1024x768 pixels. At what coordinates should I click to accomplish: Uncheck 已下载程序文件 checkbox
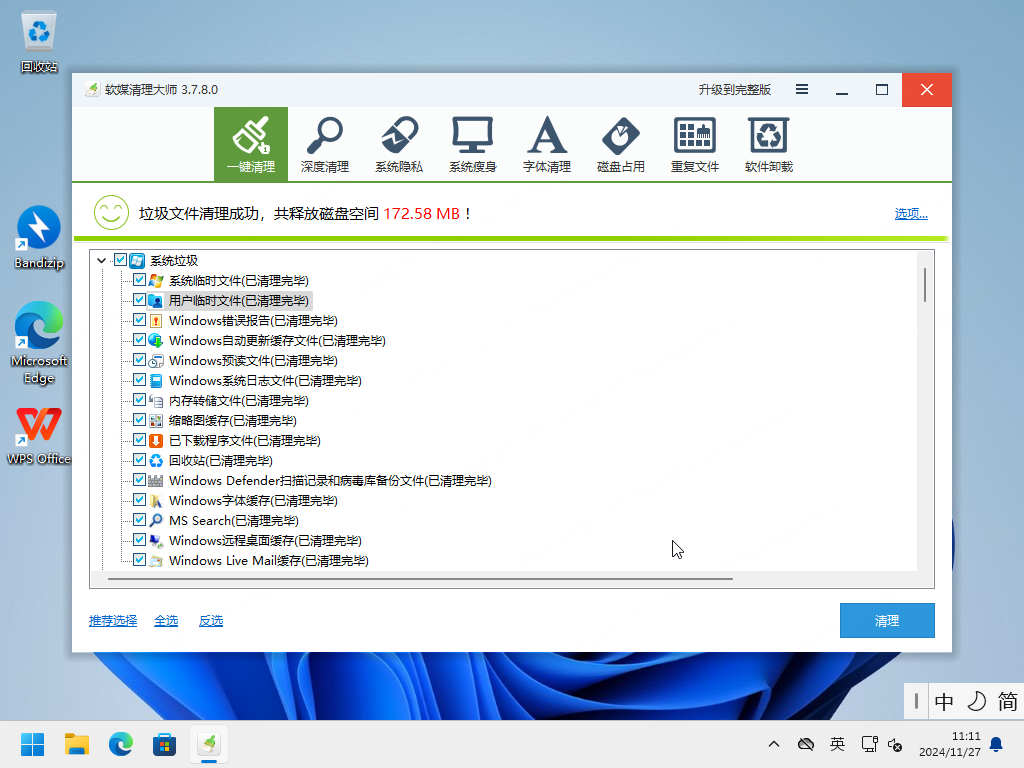pos(139,440)
